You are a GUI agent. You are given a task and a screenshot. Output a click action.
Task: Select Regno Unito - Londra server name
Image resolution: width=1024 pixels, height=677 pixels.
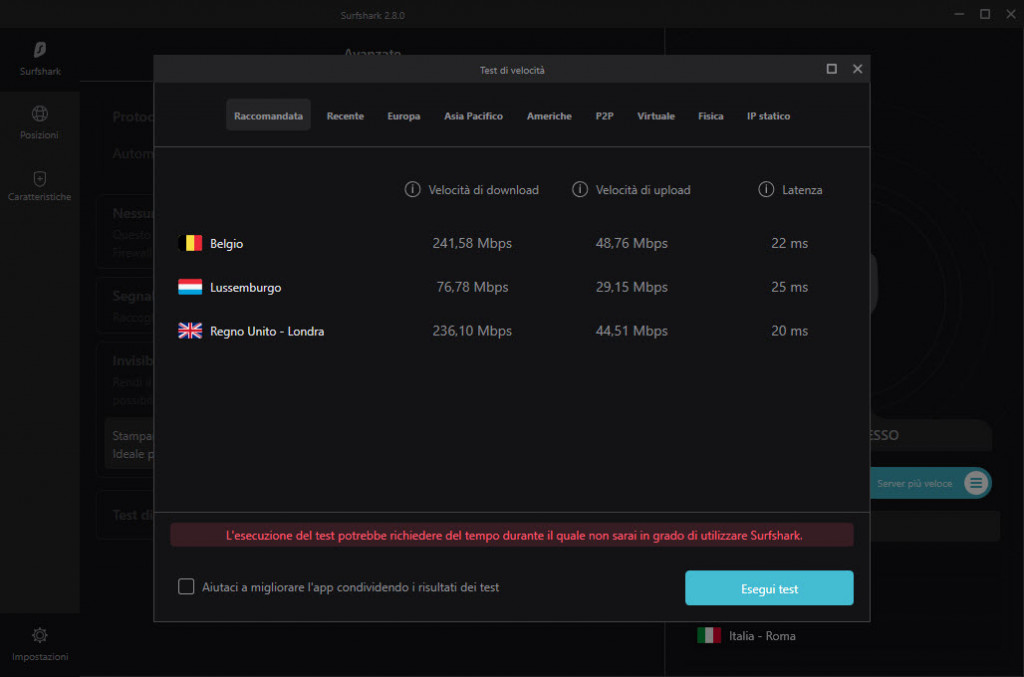[267, 331]
